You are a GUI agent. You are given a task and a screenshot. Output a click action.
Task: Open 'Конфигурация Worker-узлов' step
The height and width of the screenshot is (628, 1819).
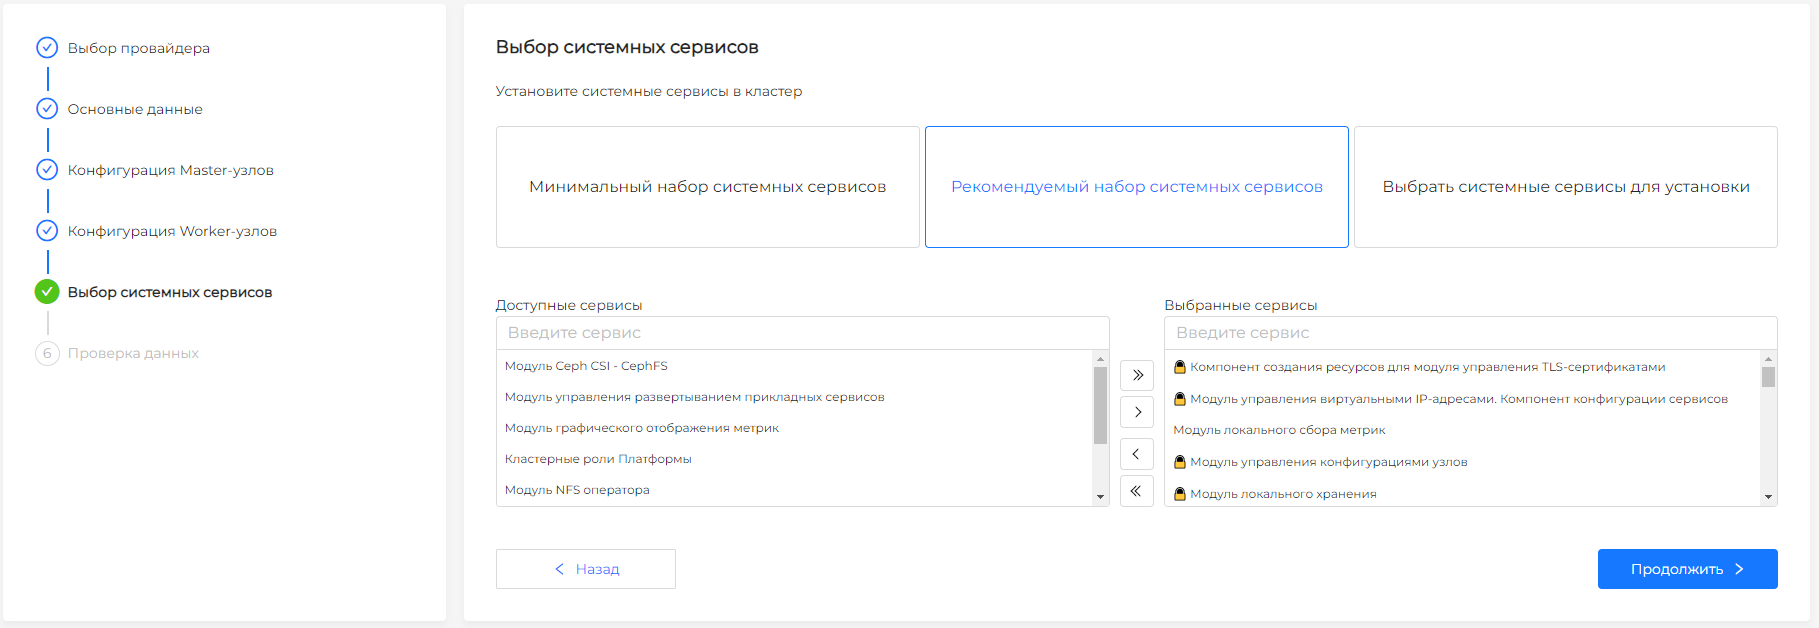pyautogui.click(x=172, y=231)
